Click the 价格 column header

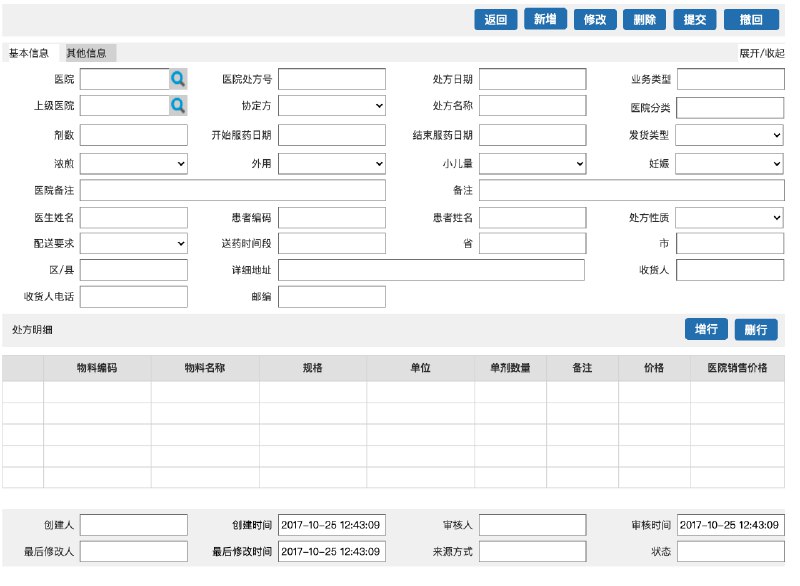[654, 368]
